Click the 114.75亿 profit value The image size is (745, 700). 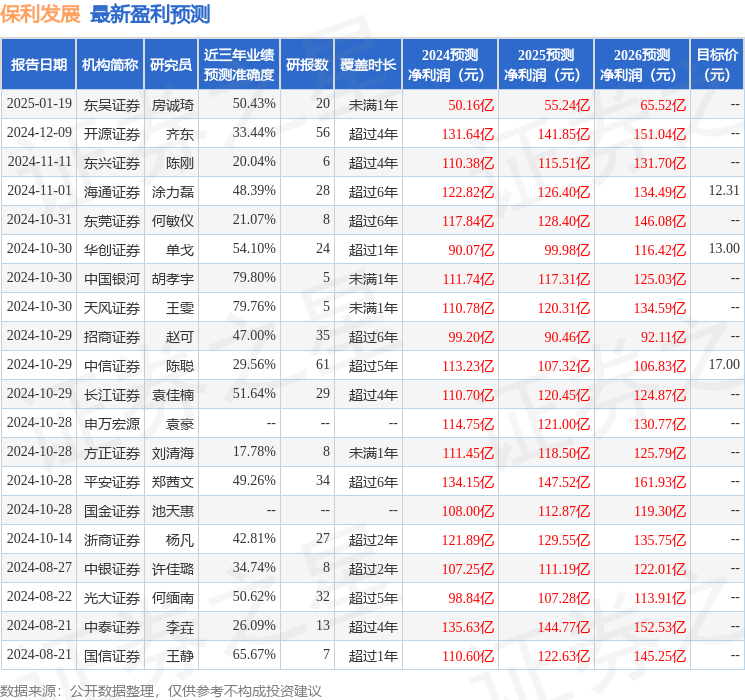point(468,424)
